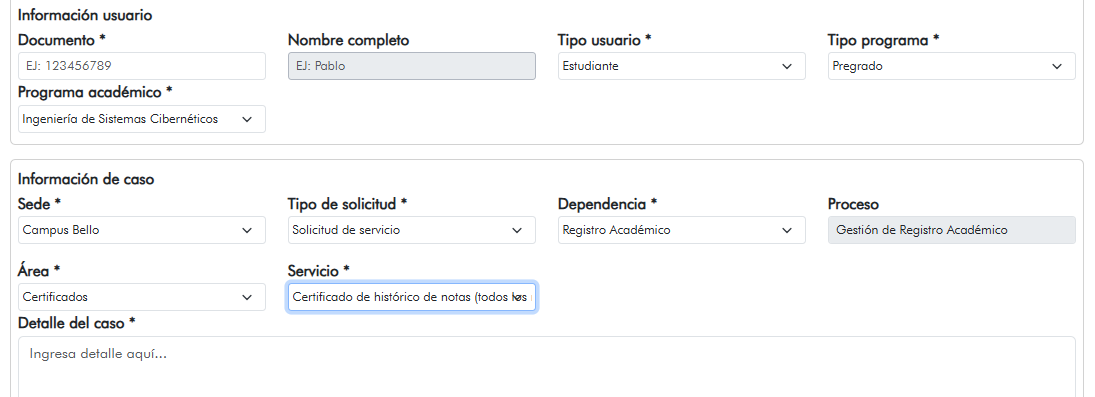This screenshot has width=1095, height=397.
Task: Click the chevron arrow beside Campus Bello
Action: 247,230
